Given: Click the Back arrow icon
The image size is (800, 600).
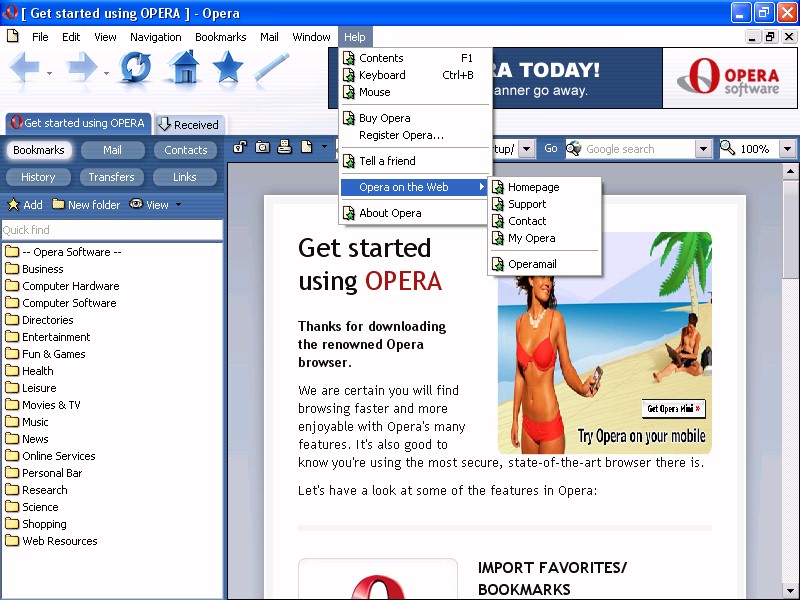Looking at the screenshot, I should pos(25,68).
